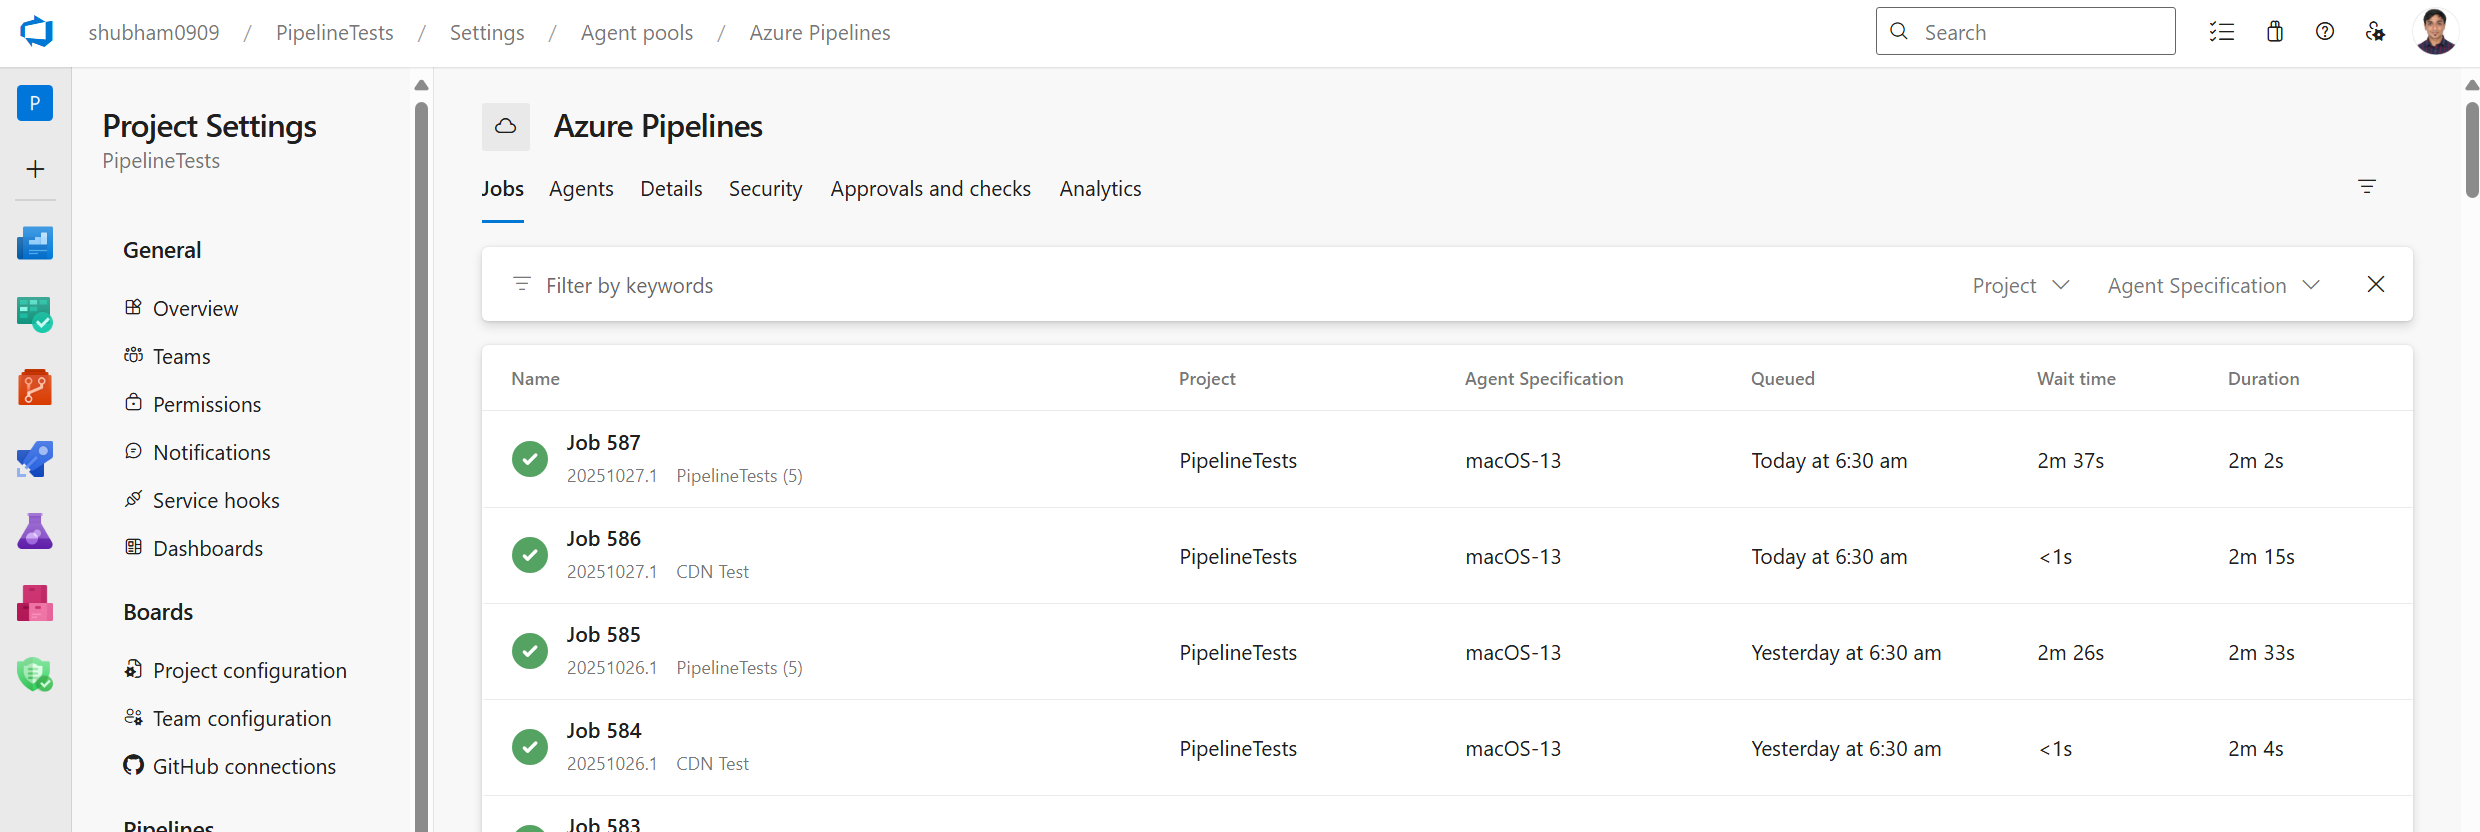Expand the Project filter dropdown
2480x832 pixels.
2021,286
